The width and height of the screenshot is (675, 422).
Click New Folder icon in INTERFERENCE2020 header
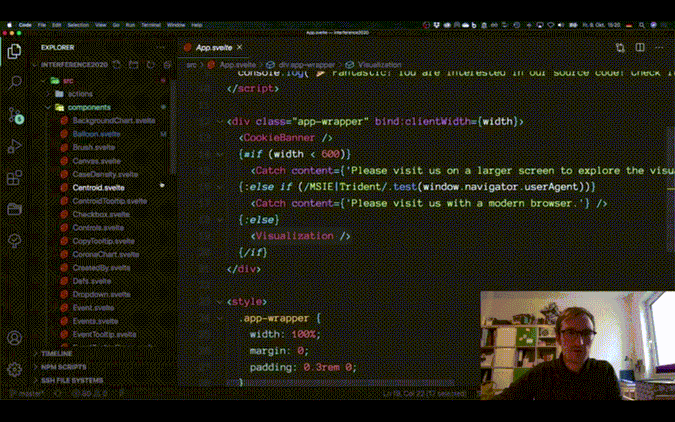(134, 65)
